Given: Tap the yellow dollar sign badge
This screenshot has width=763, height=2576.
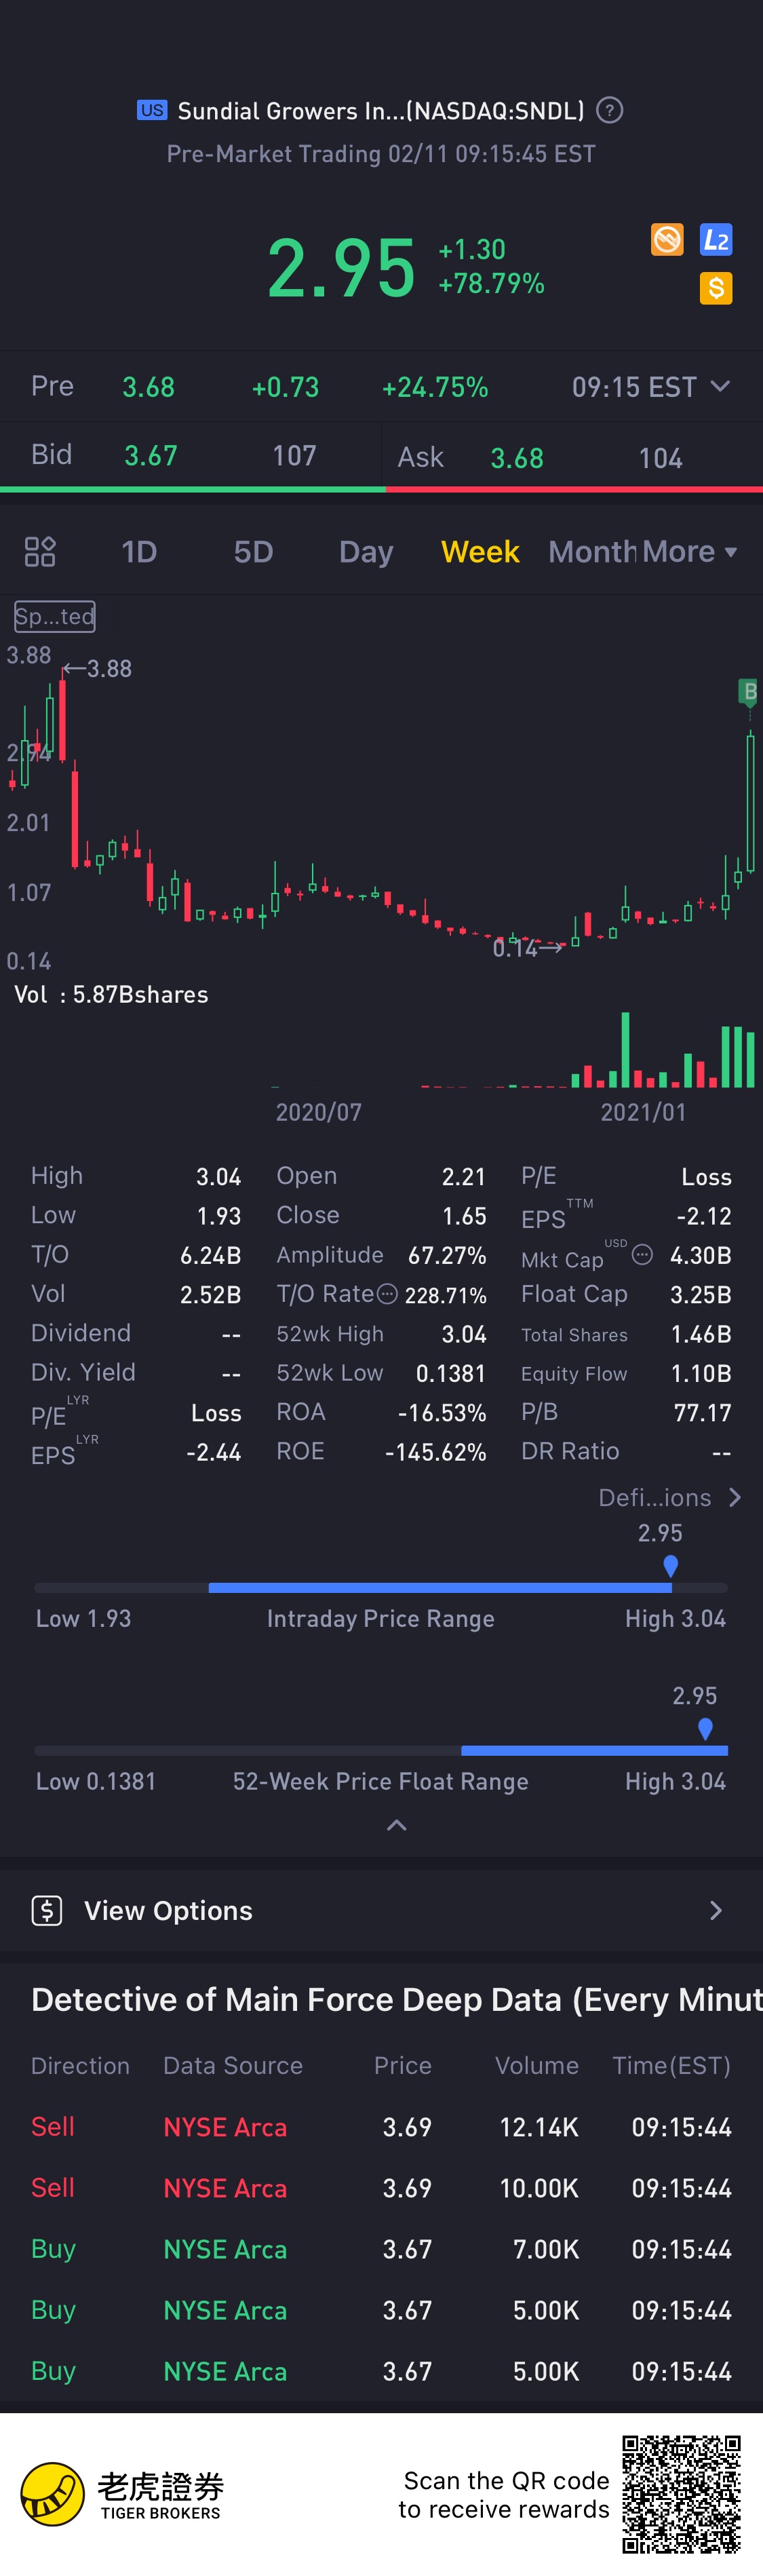Looking at the screenshot, I should [716, 288].
